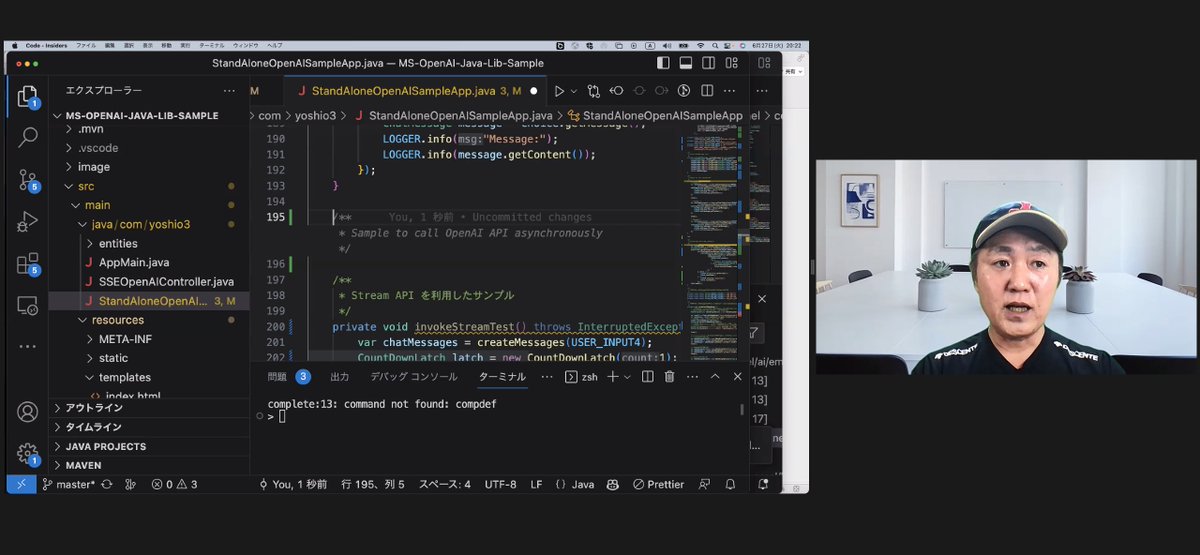
Task: Change end of line via LF status item
Action: [x=536, y=484]
